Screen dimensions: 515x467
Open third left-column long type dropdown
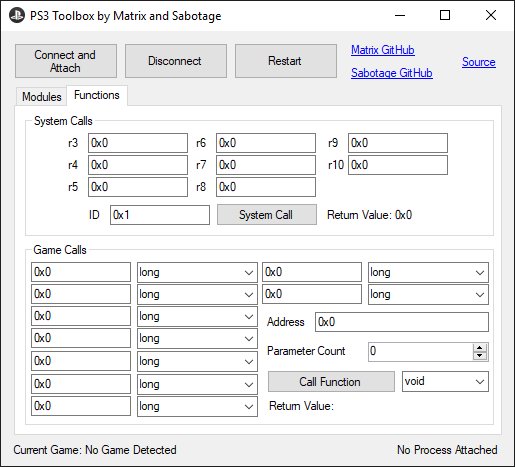coord(197,317)
